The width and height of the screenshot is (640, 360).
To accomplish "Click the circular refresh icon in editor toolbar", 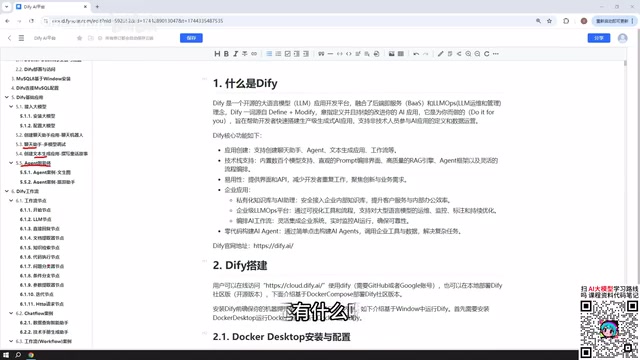I will [x=487, y=54].
